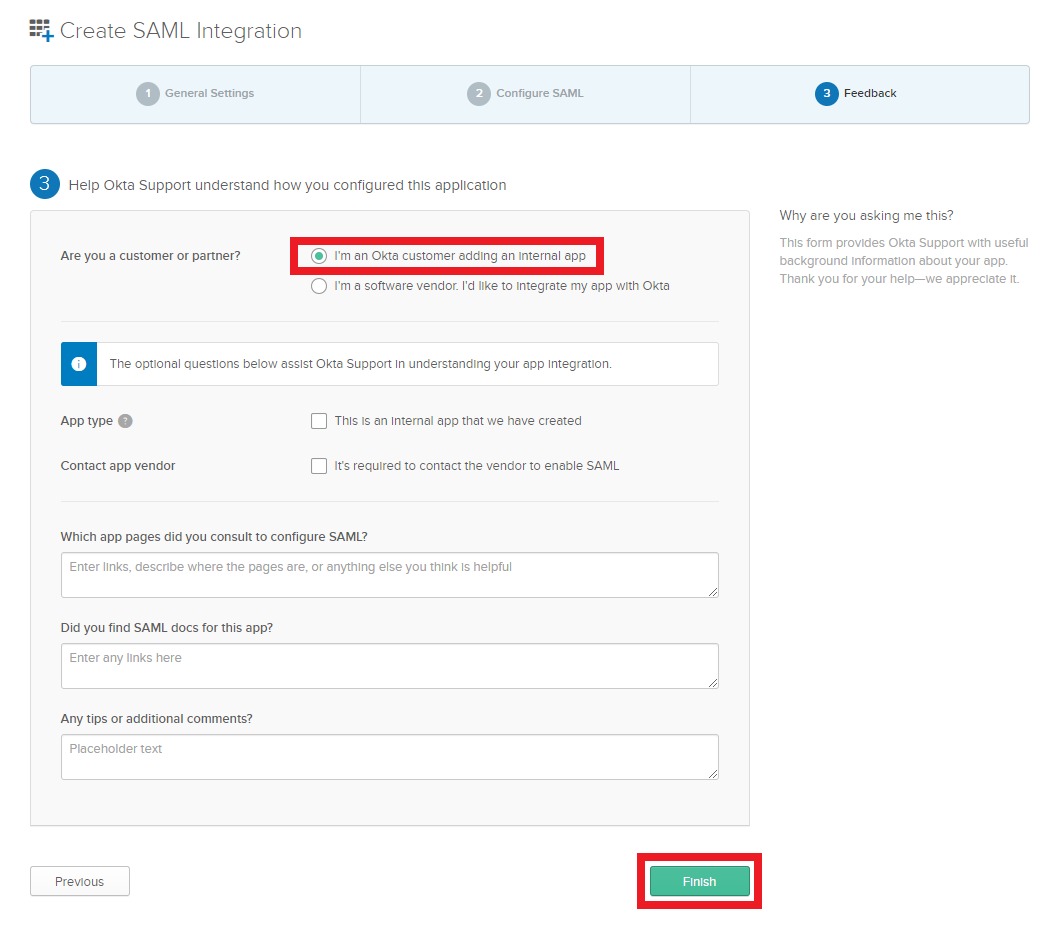Click the App type help question mark icon
The image size is (1038, 937).
click(125, 421)
